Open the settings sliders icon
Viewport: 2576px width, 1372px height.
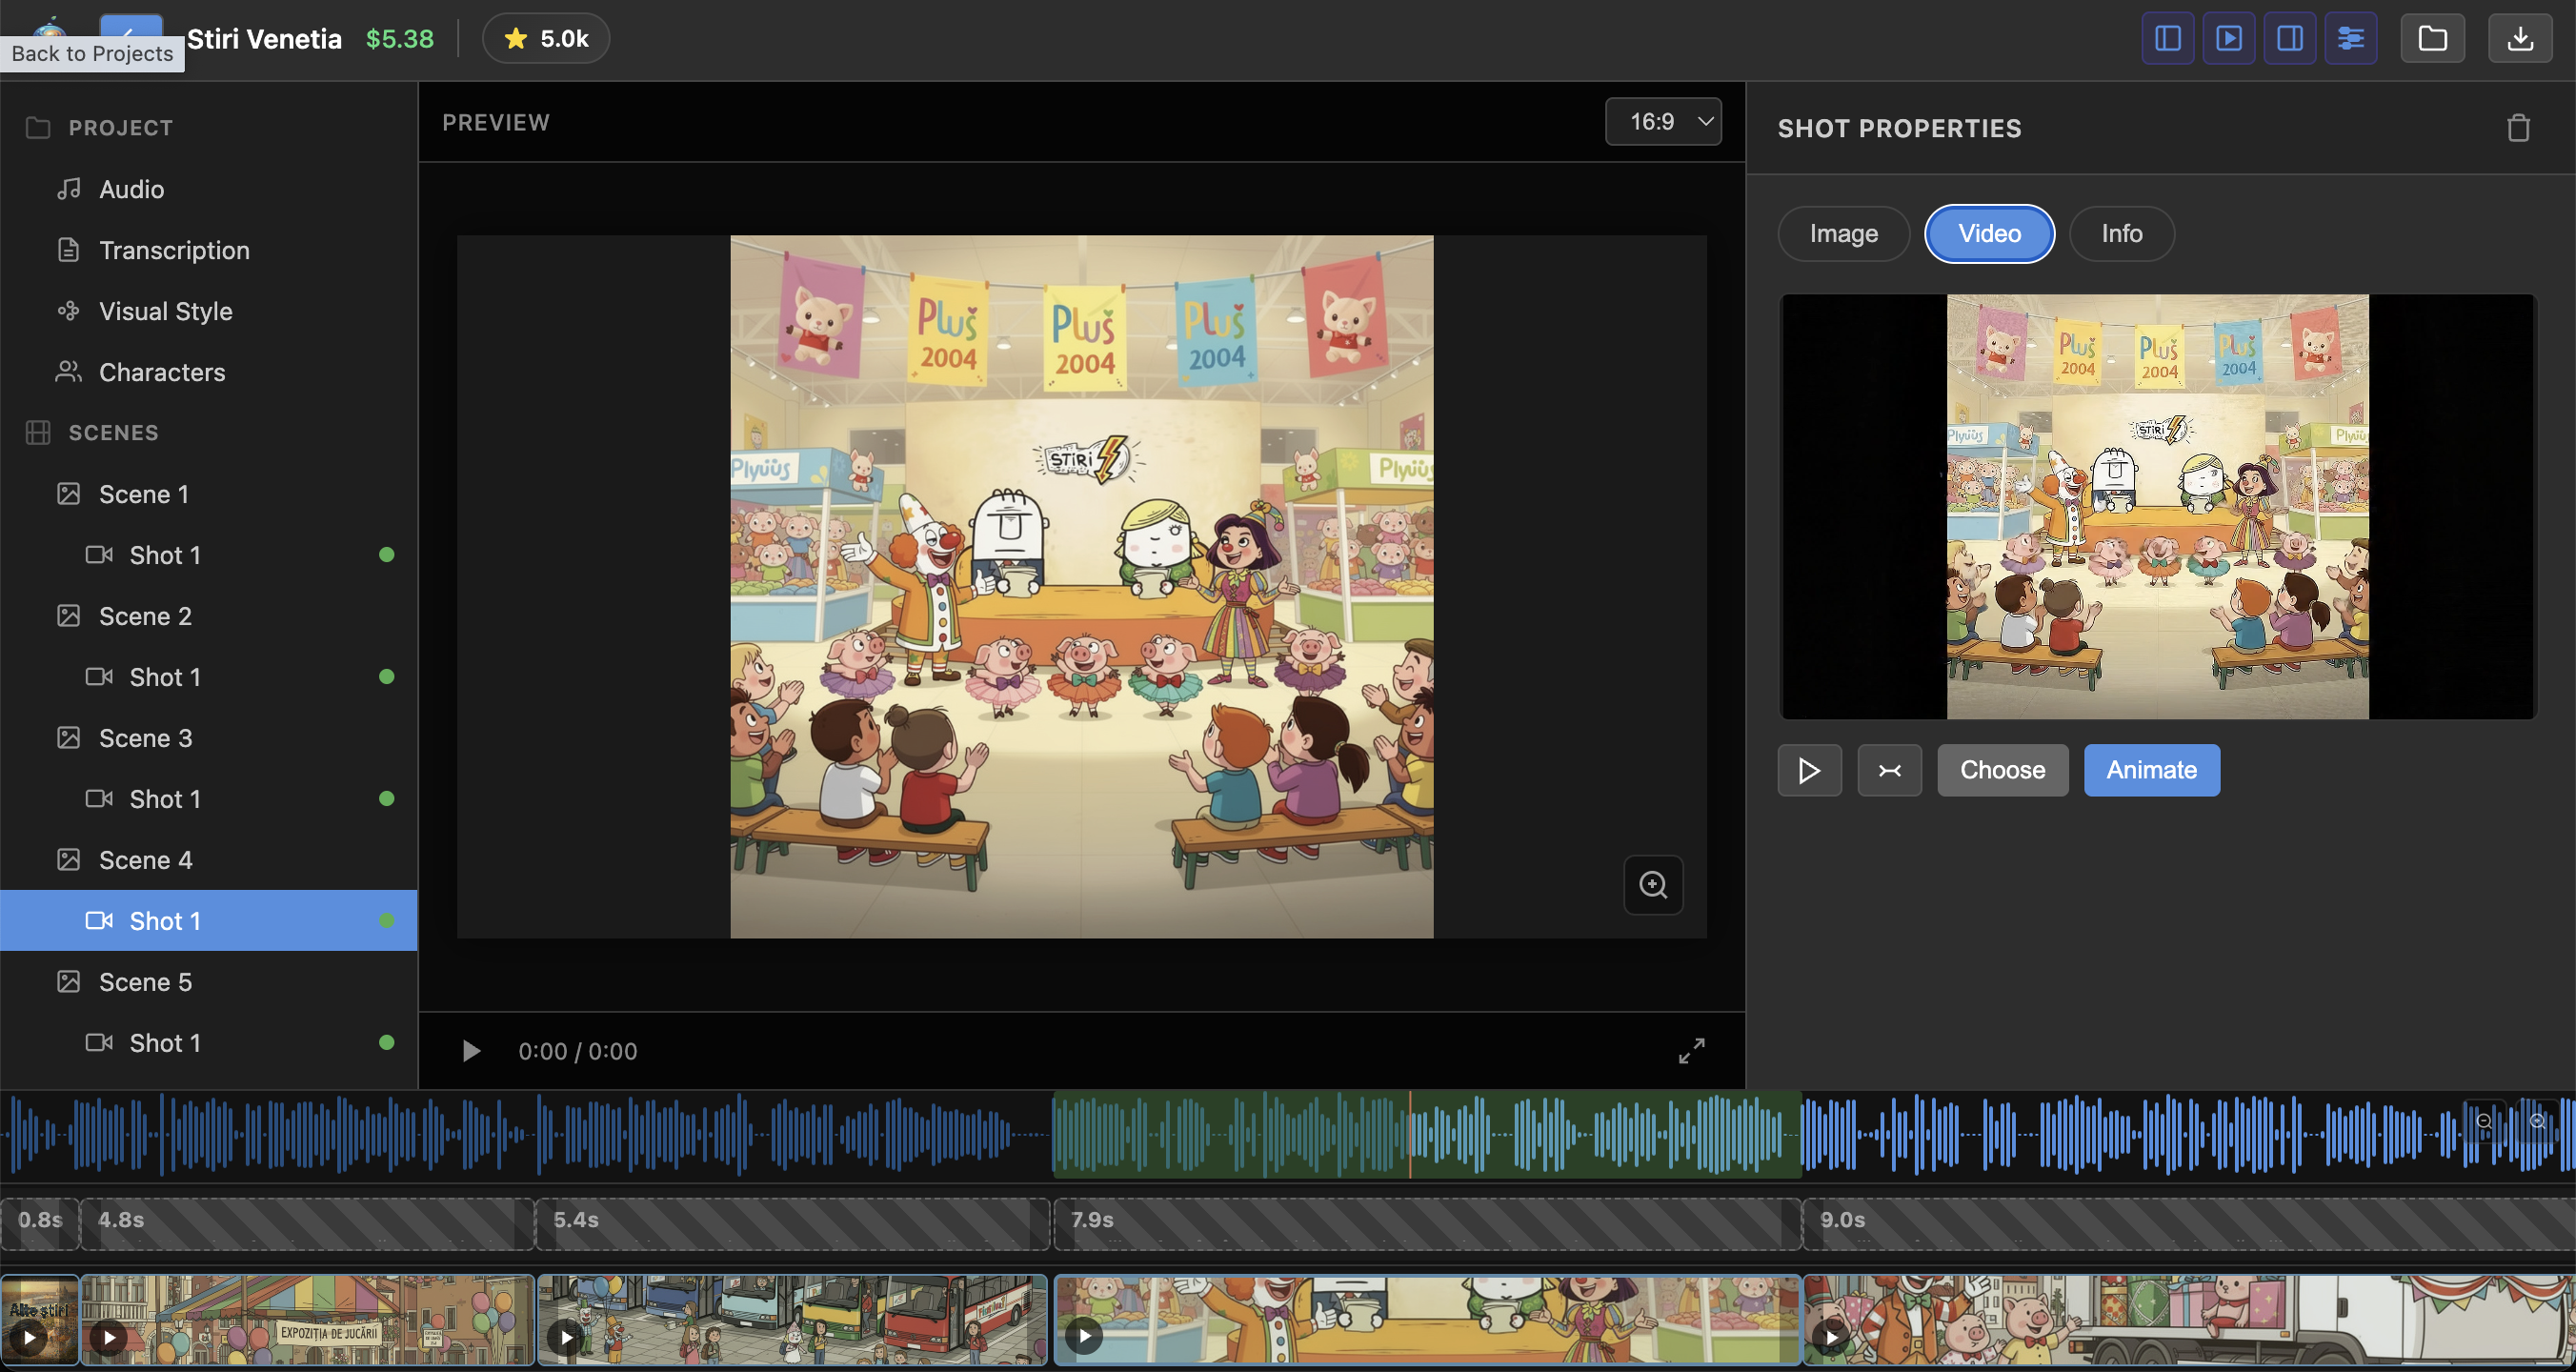point(2350,39)
